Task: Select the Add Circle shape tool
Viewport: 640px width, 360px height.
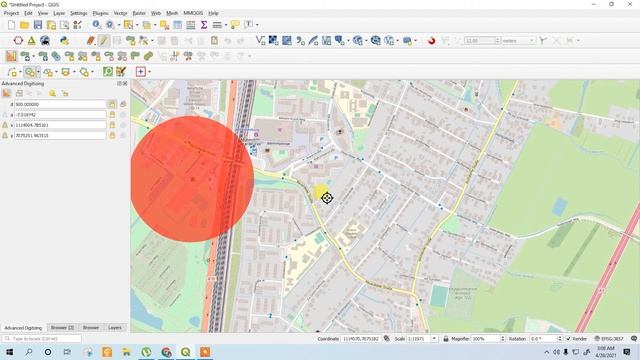Action: tap(29, 72)
